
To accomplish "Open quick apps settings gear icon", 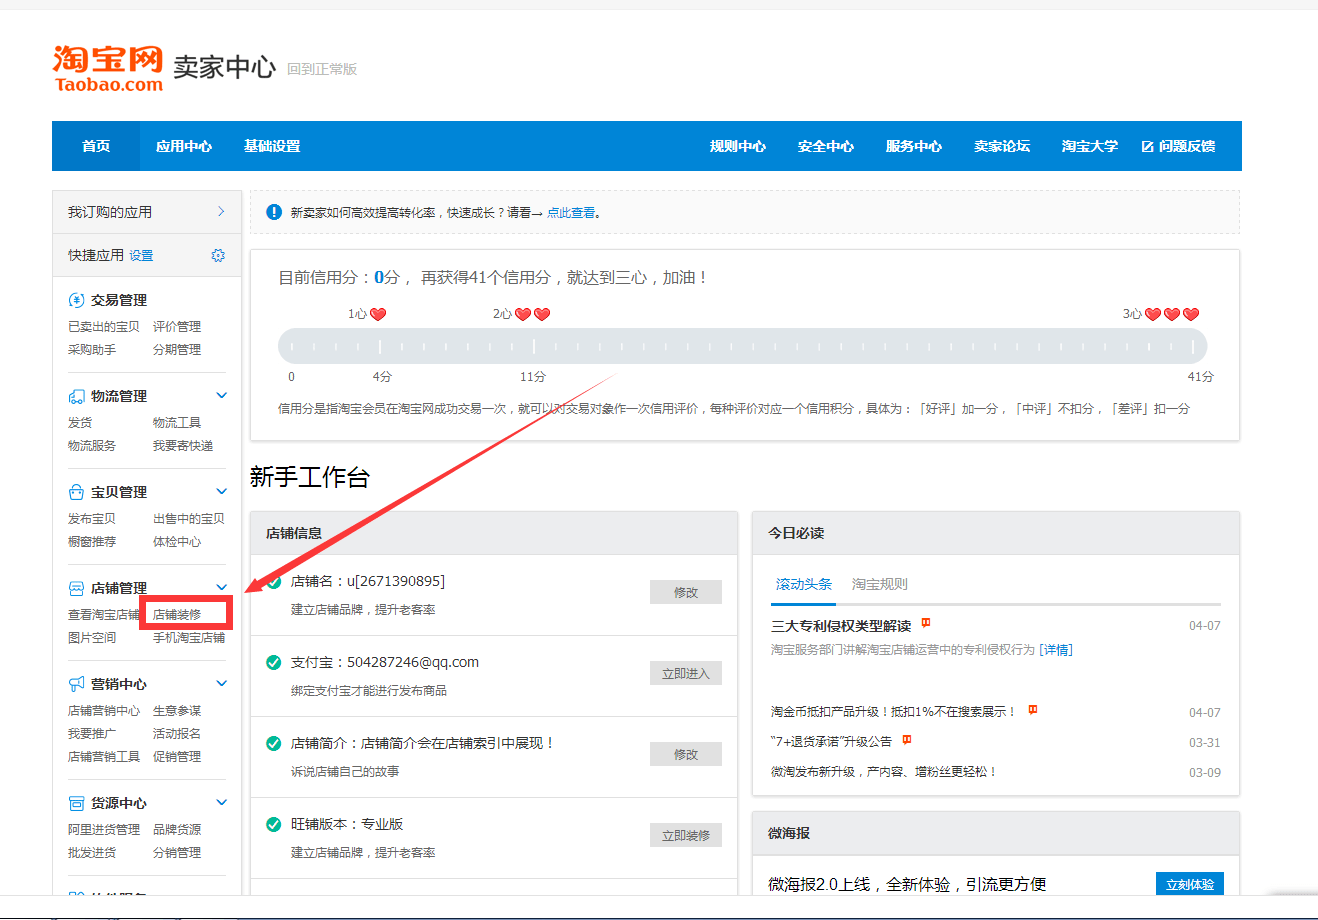I will point(218,255).
